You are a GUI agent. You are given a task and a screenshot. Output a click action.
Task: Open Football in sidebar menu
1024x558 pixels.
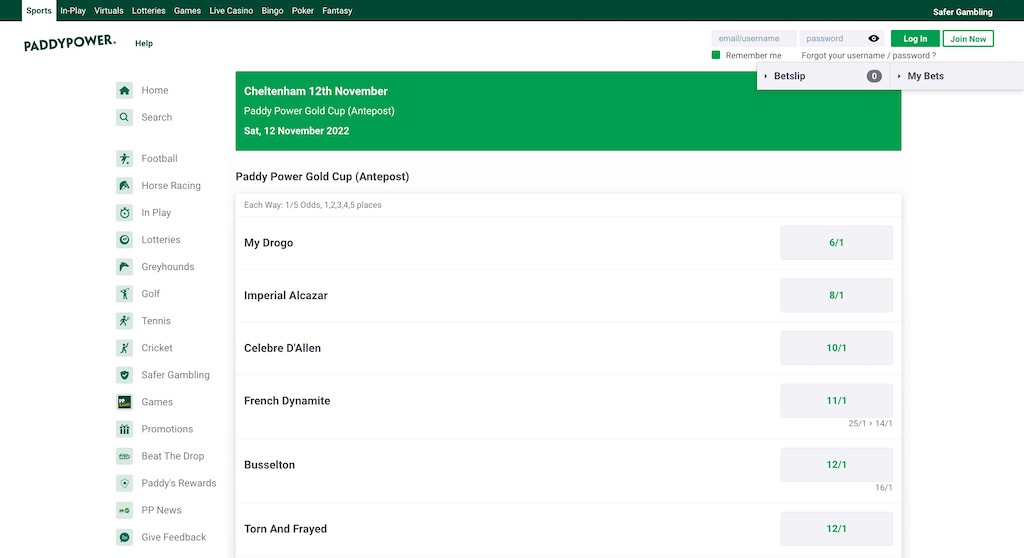[x=159, y=158]
